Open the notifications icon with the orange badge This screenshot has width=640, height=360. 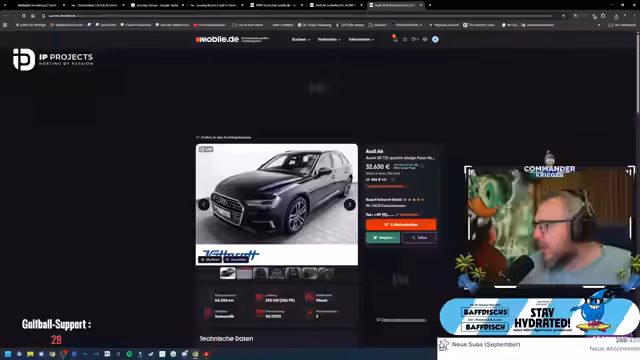[395, 38]
